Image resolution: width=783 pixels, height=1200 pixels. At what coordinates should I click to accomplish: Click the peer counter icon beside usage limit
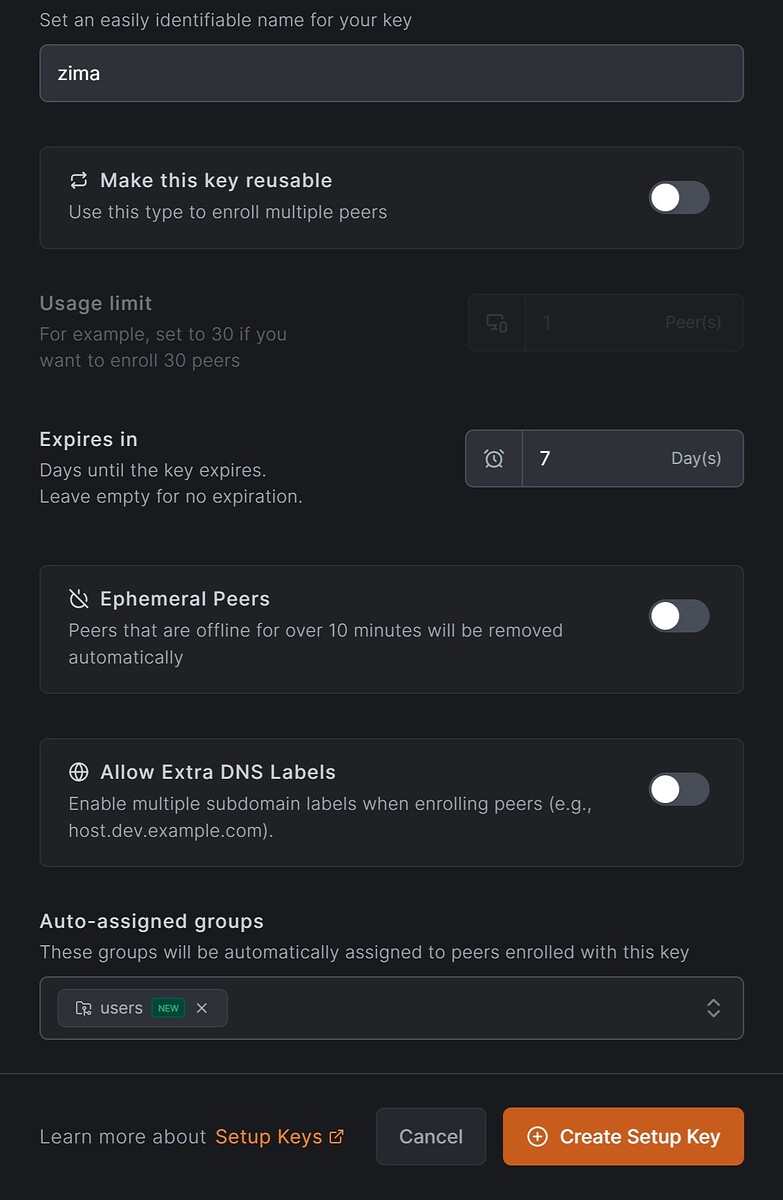pos(496,322)
